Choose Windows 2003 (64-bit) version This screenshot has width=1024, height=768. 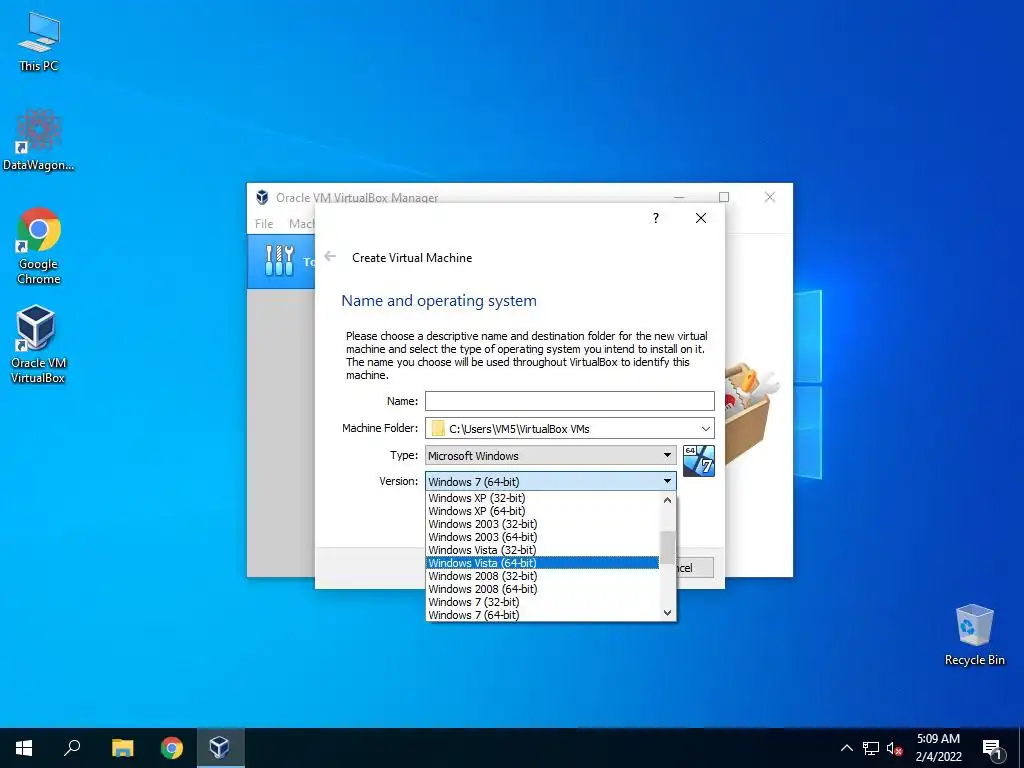coord(542,537)
